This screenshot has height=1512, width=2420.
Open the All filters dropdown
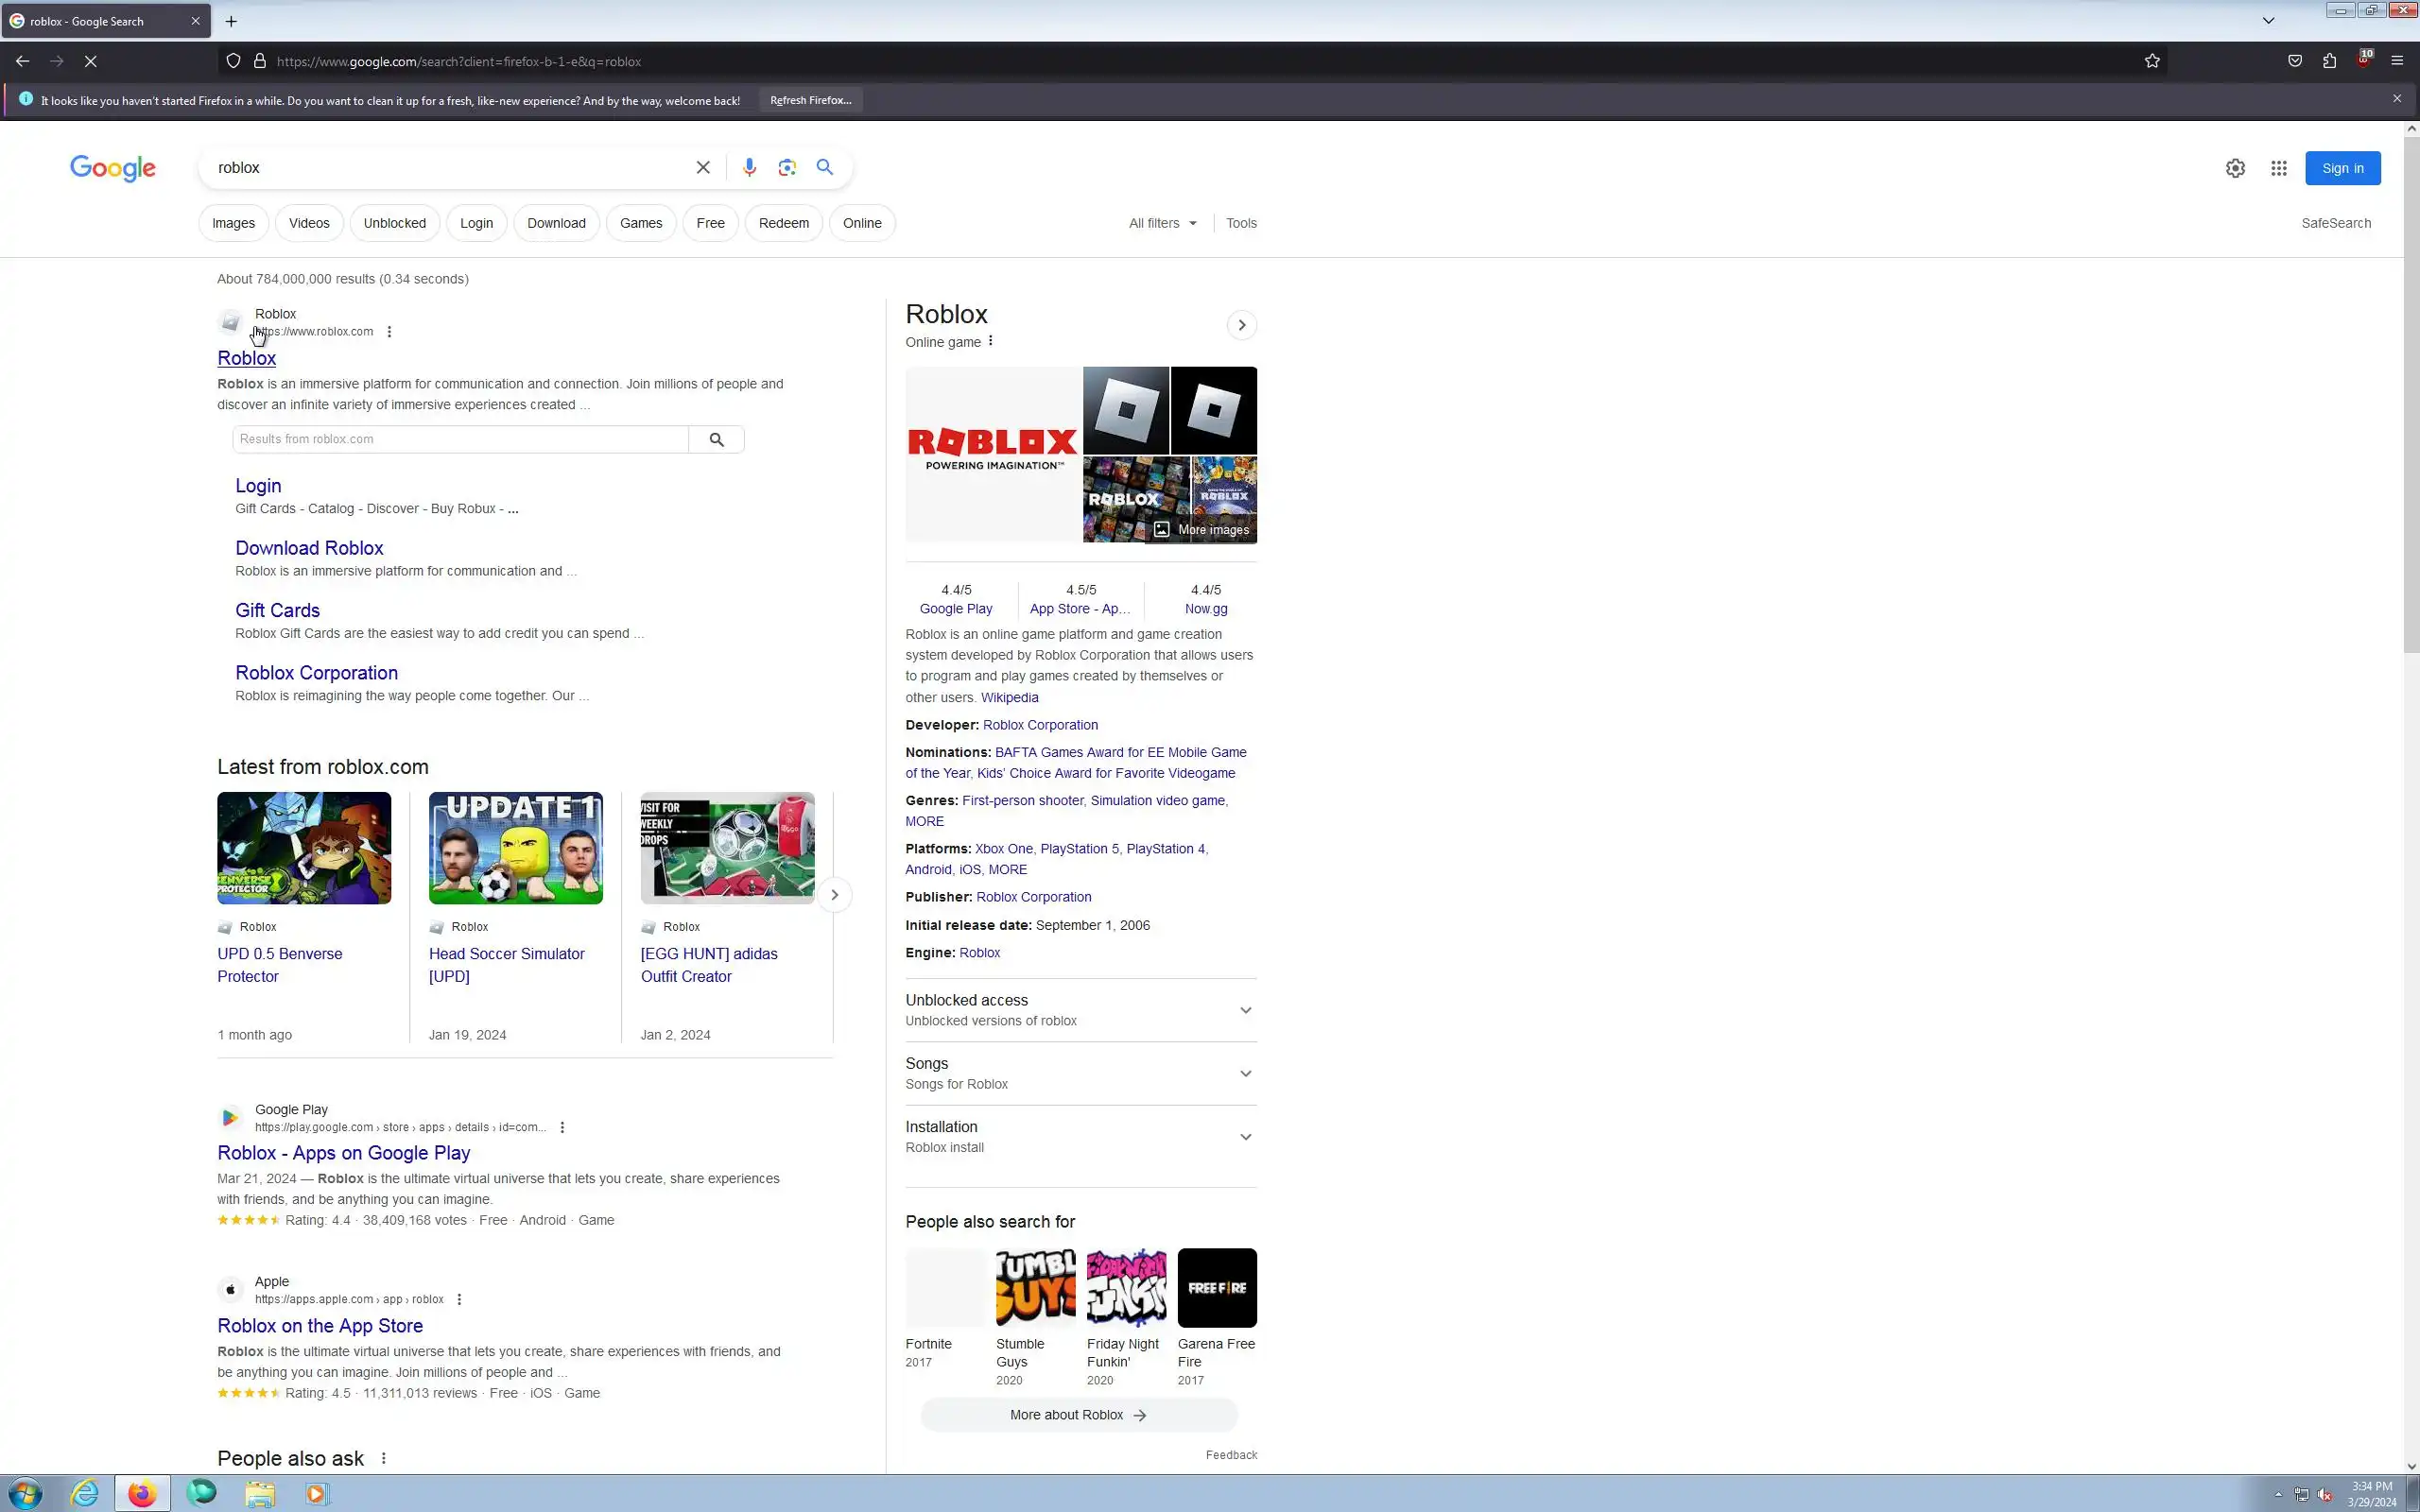(x=1162, y=223)
